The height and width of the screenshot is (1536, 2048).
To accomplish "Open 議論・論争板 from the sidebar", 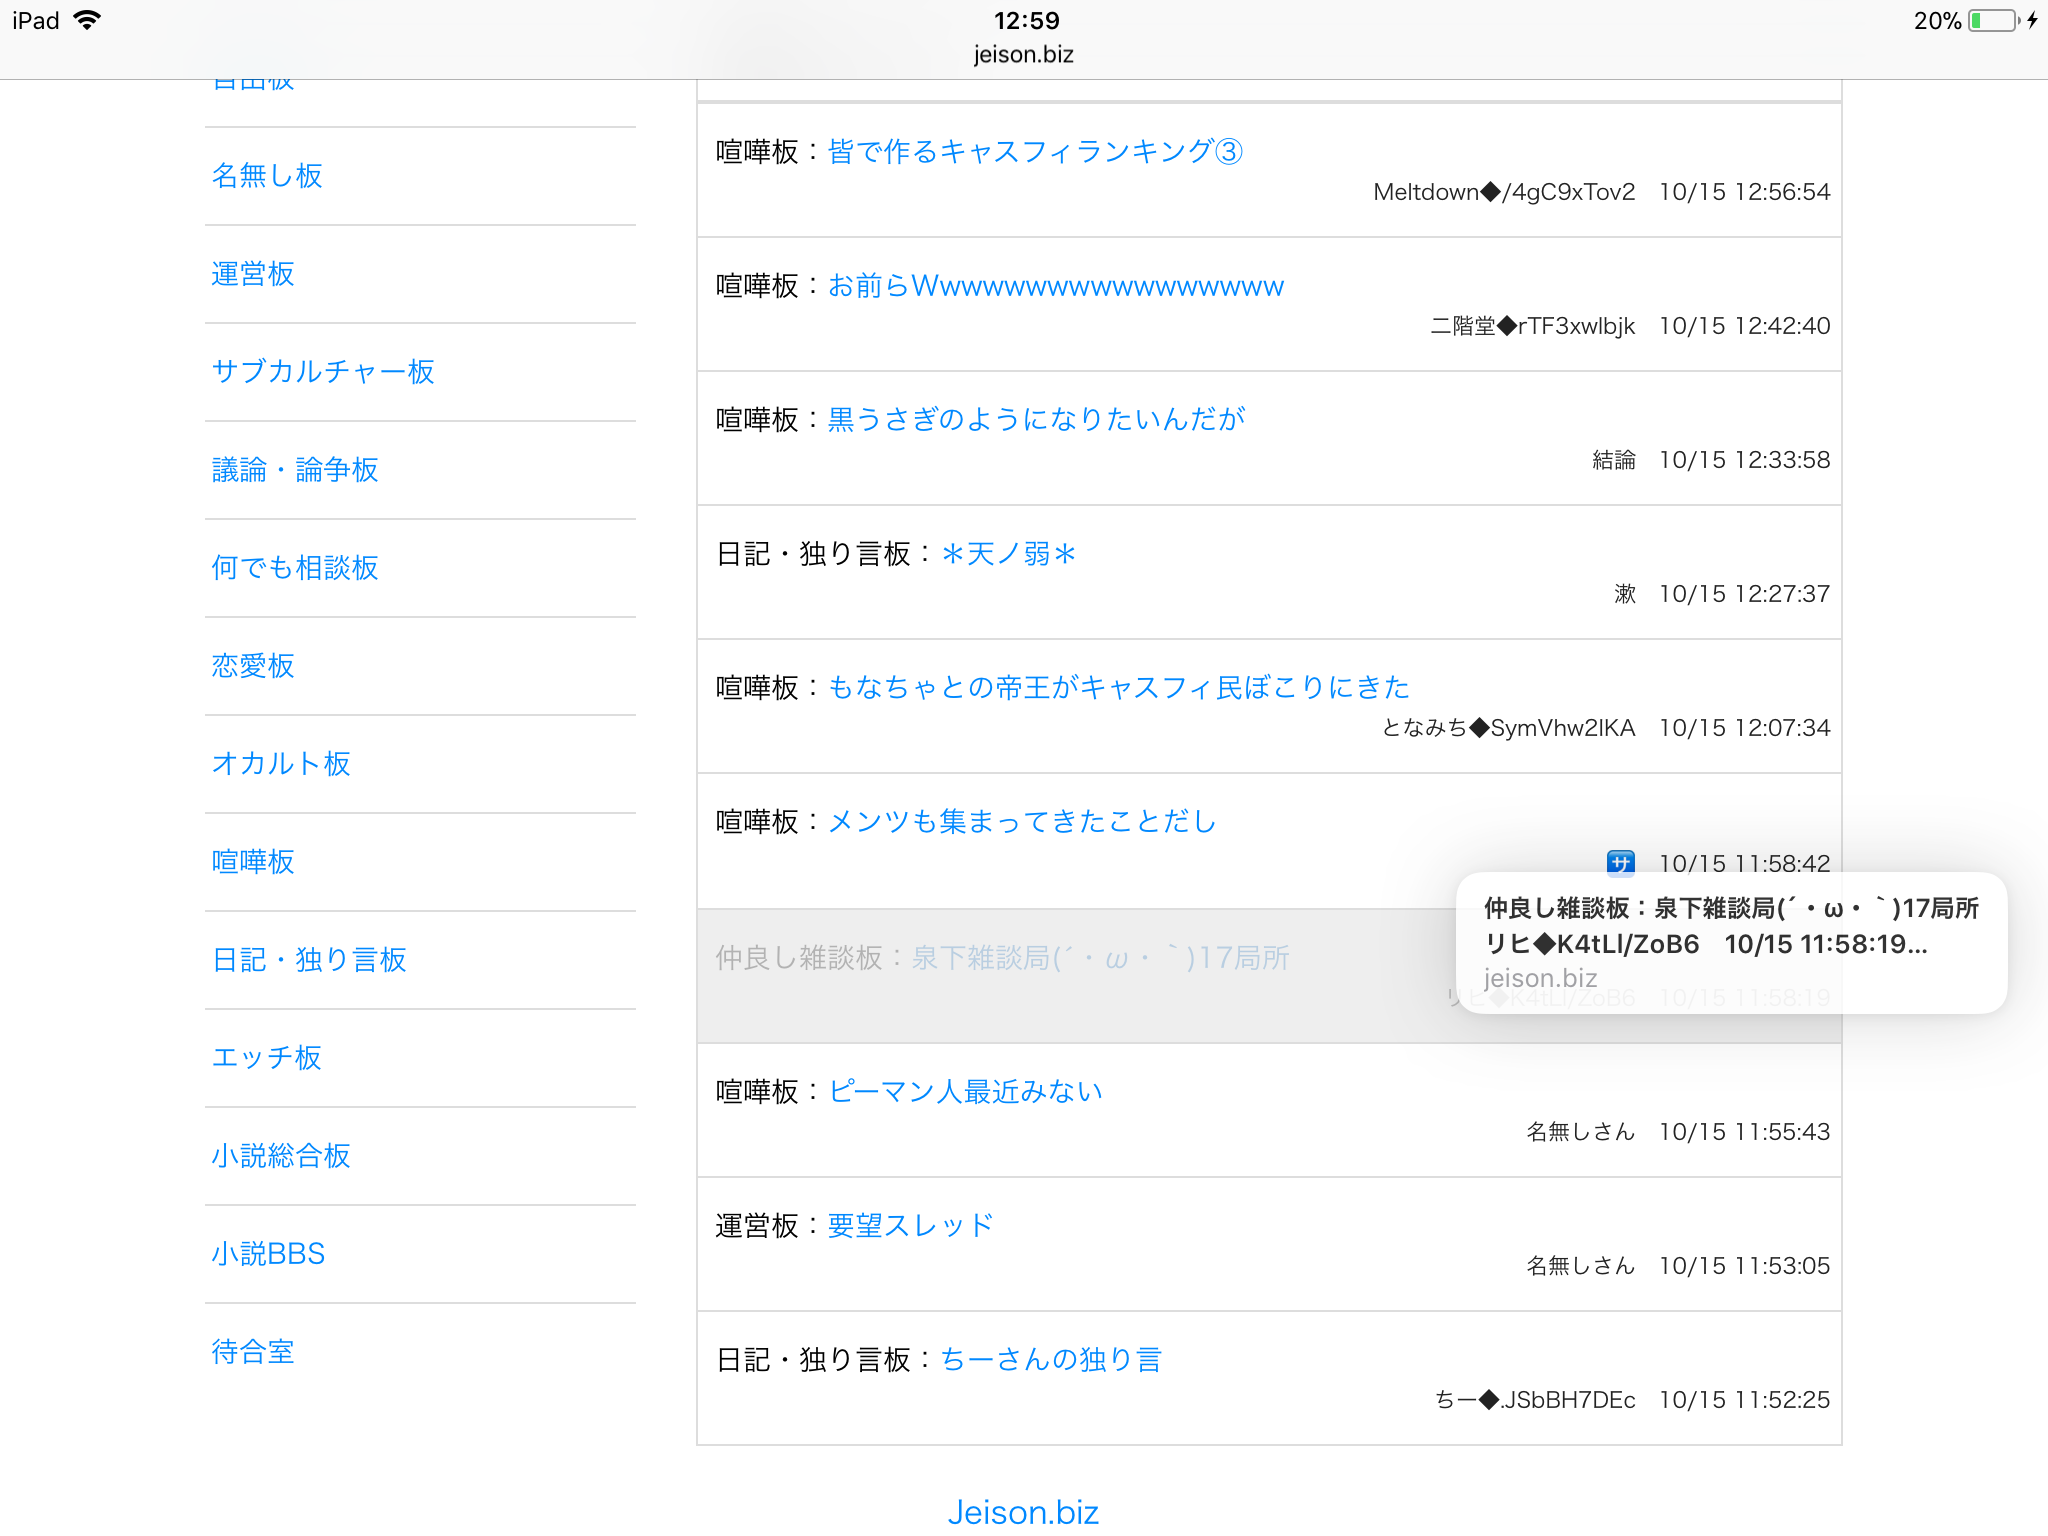I will coord(295,470).
